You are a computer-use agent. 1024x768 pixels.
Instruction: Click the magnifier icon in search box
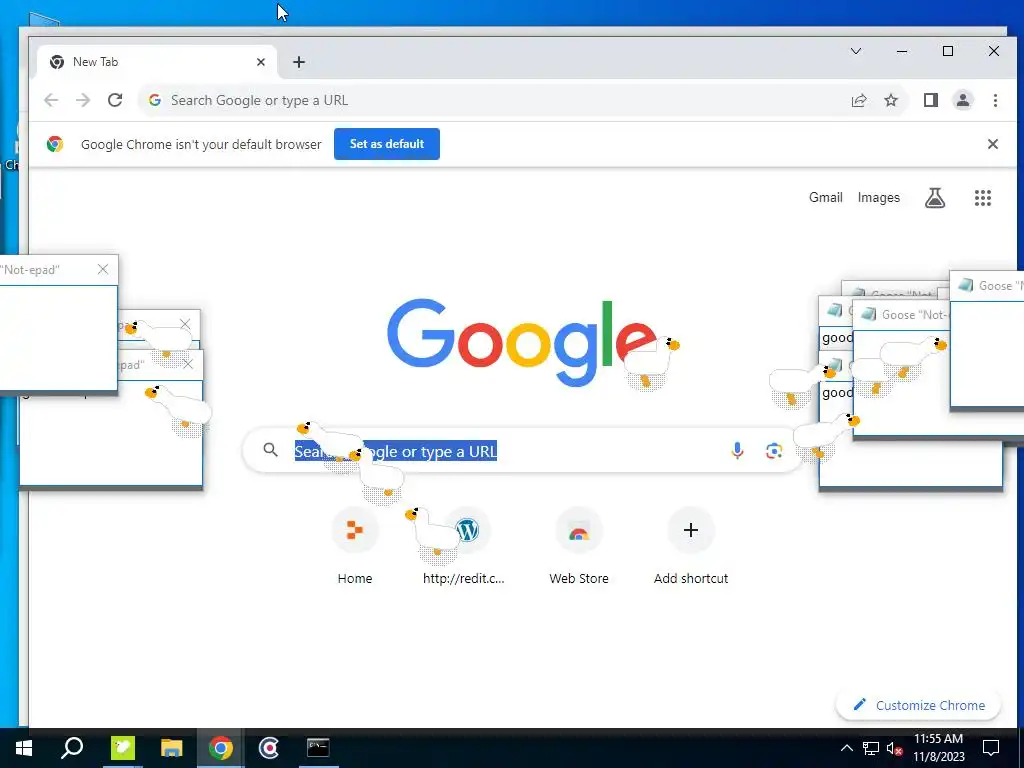pyautogui.click(x=270, y=450)
